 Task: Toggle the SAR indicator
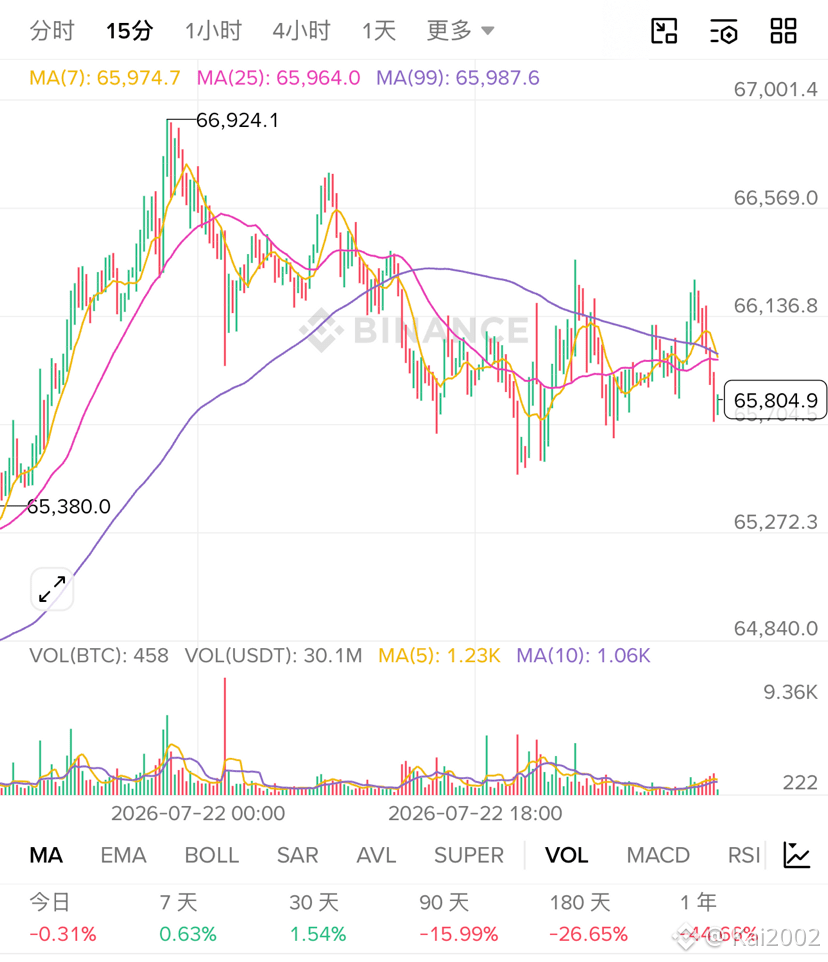[x=297, y=855]
